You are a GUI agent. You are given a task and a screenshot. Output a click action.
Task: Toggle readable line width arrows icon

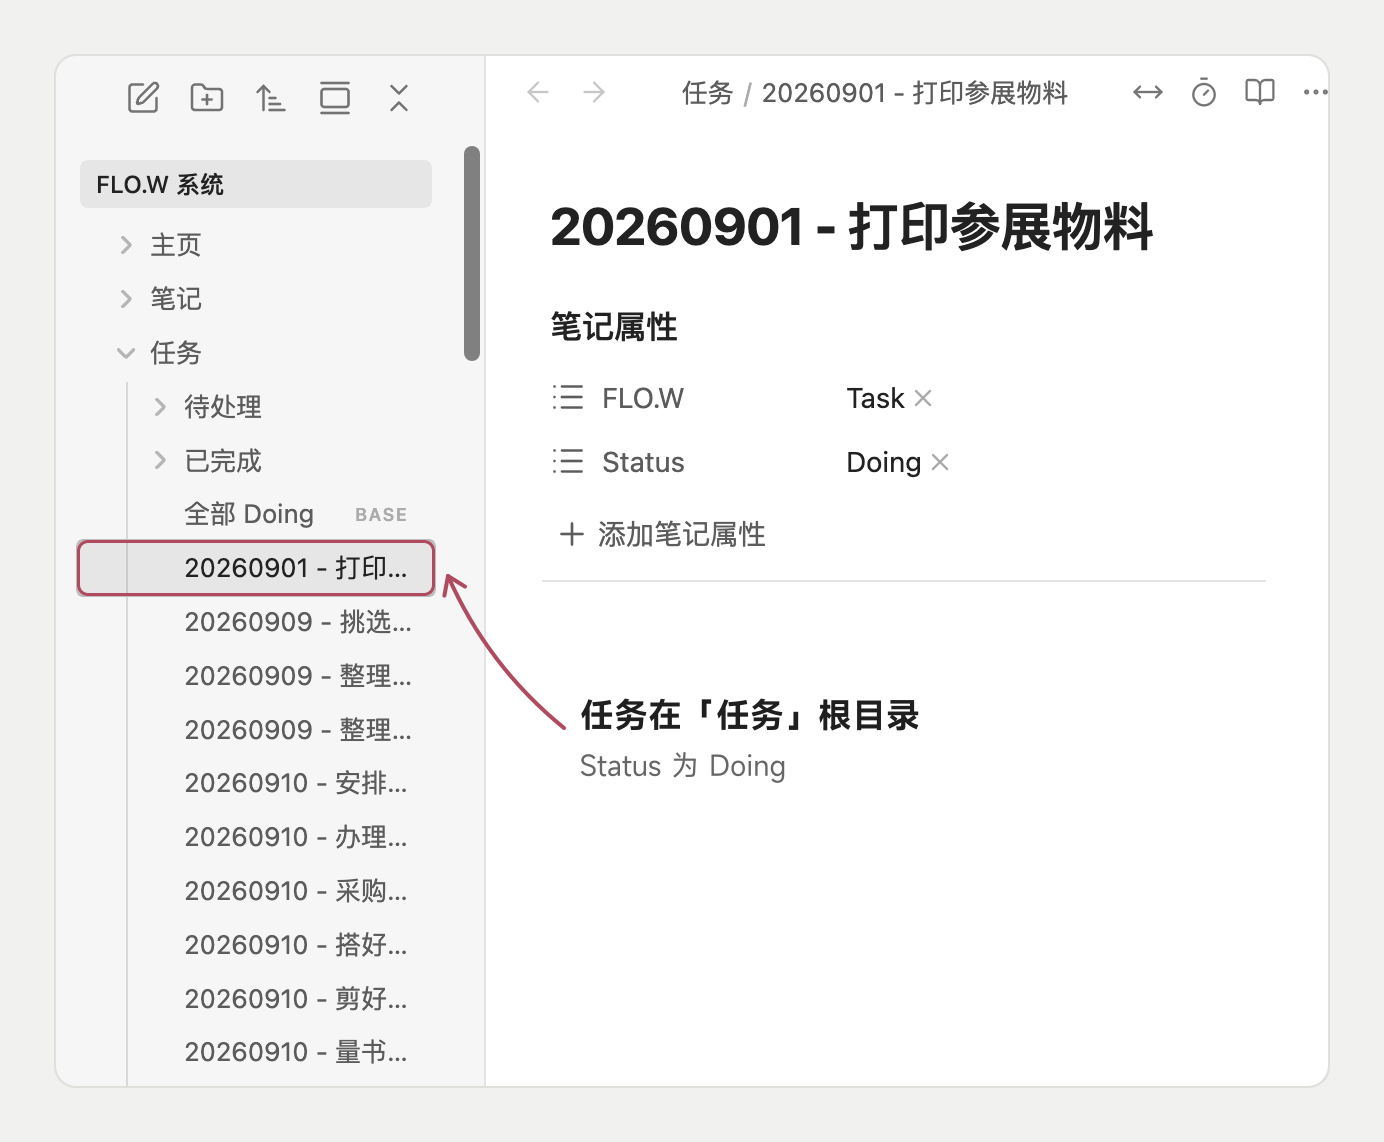(x=1148, y=93)
